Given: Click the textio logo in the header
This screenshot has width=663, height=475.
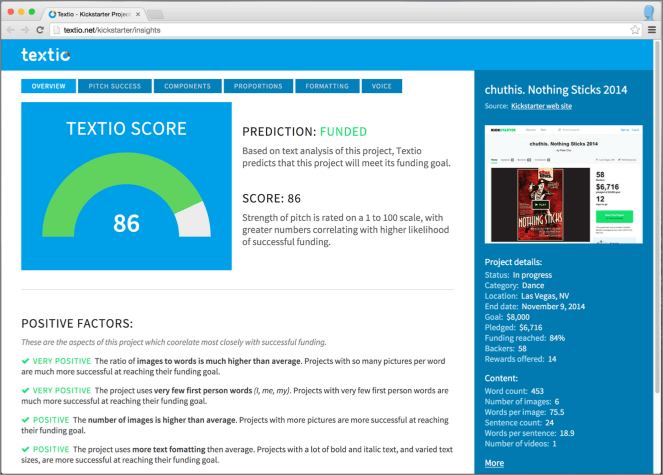Looking at the screenshot, I should pyautogui.click(x=46, y=55).
